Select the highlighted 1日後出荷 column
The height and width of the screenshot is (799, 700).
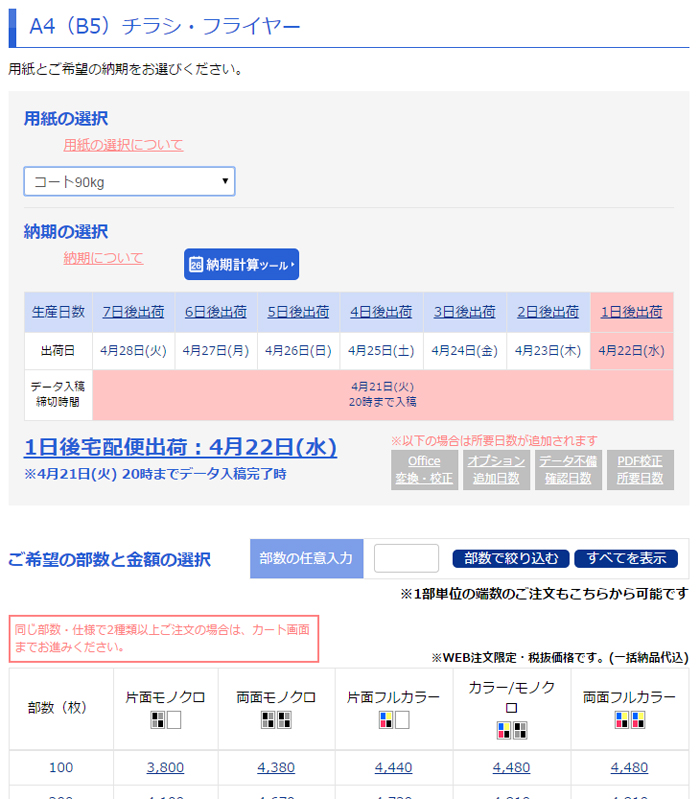pyautogui.click(x=631, y=312)
